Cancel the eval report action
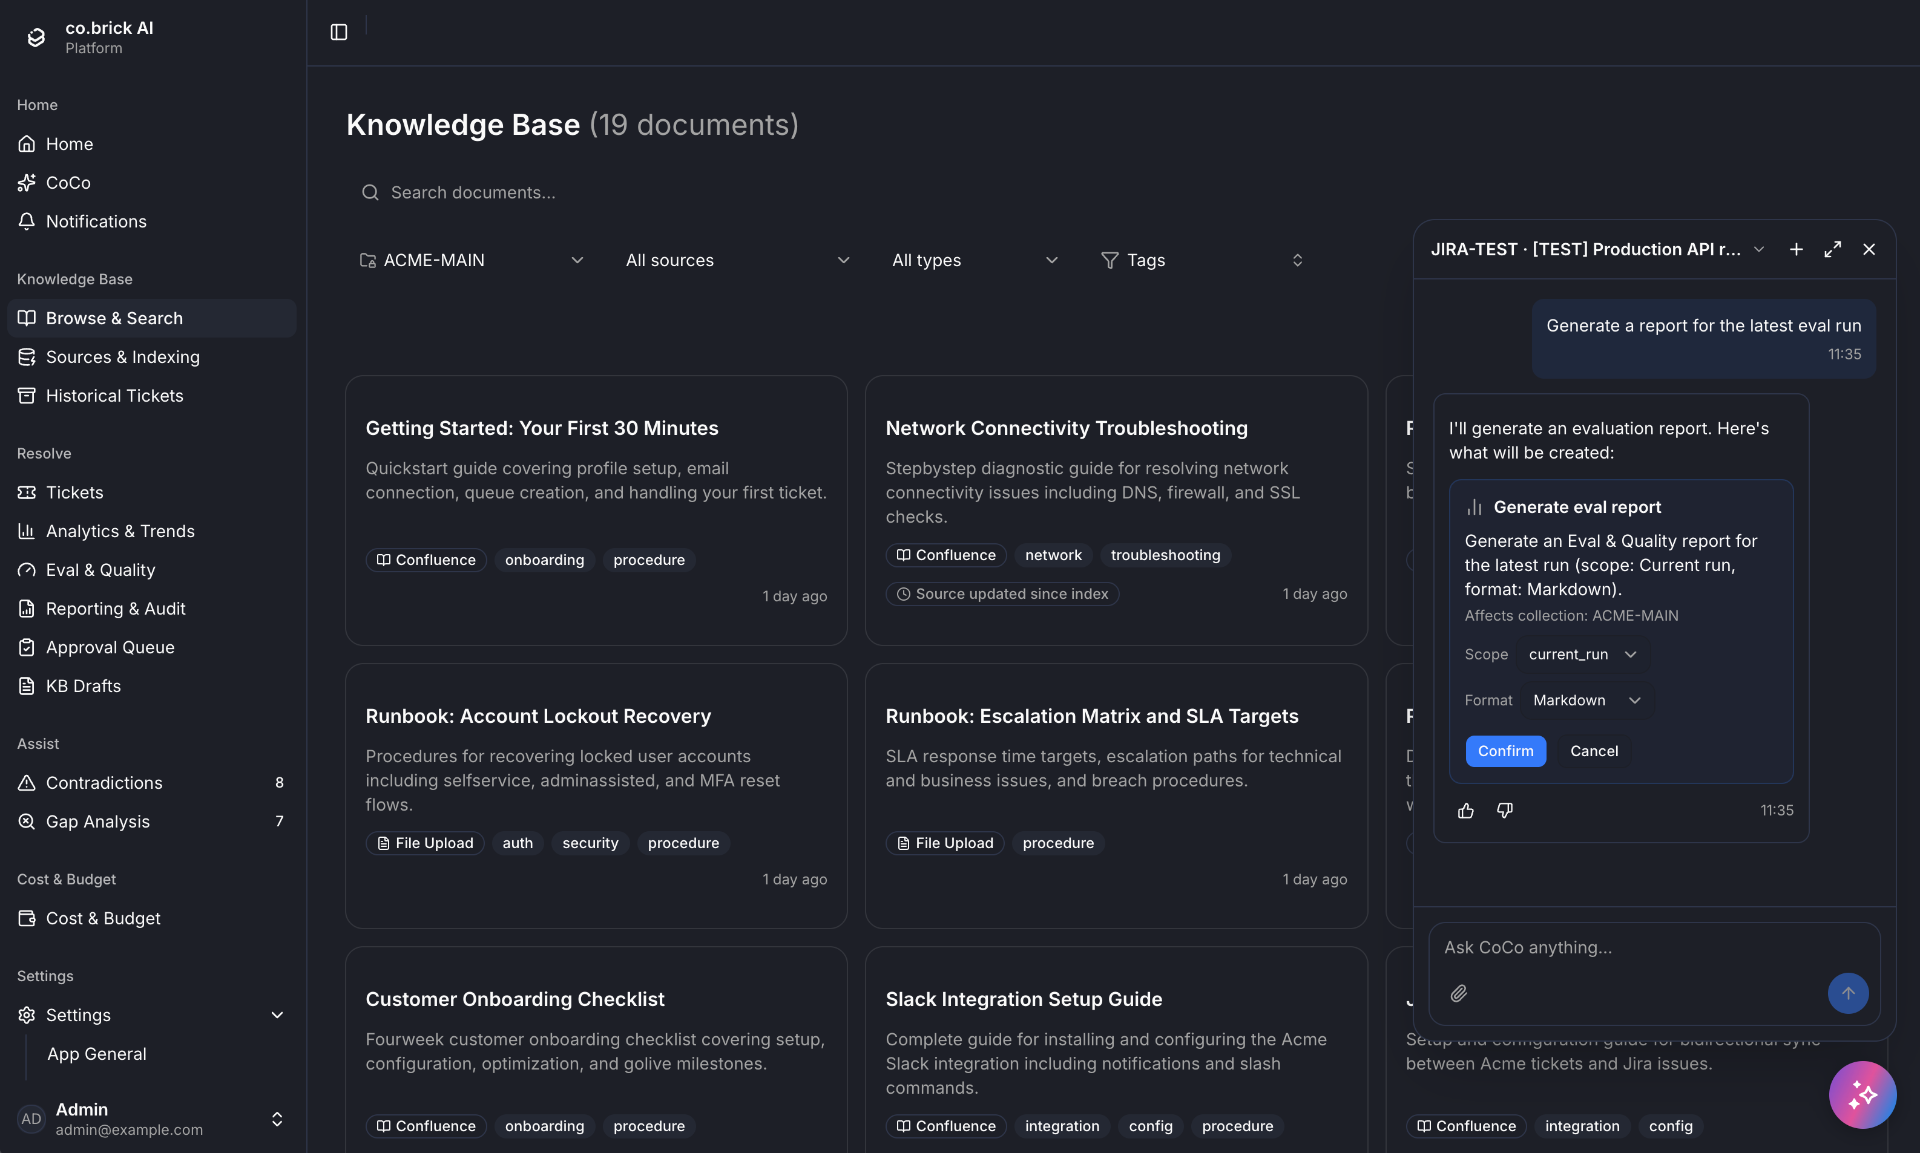1920x1153 pixels. click(x=1594, y=751)
